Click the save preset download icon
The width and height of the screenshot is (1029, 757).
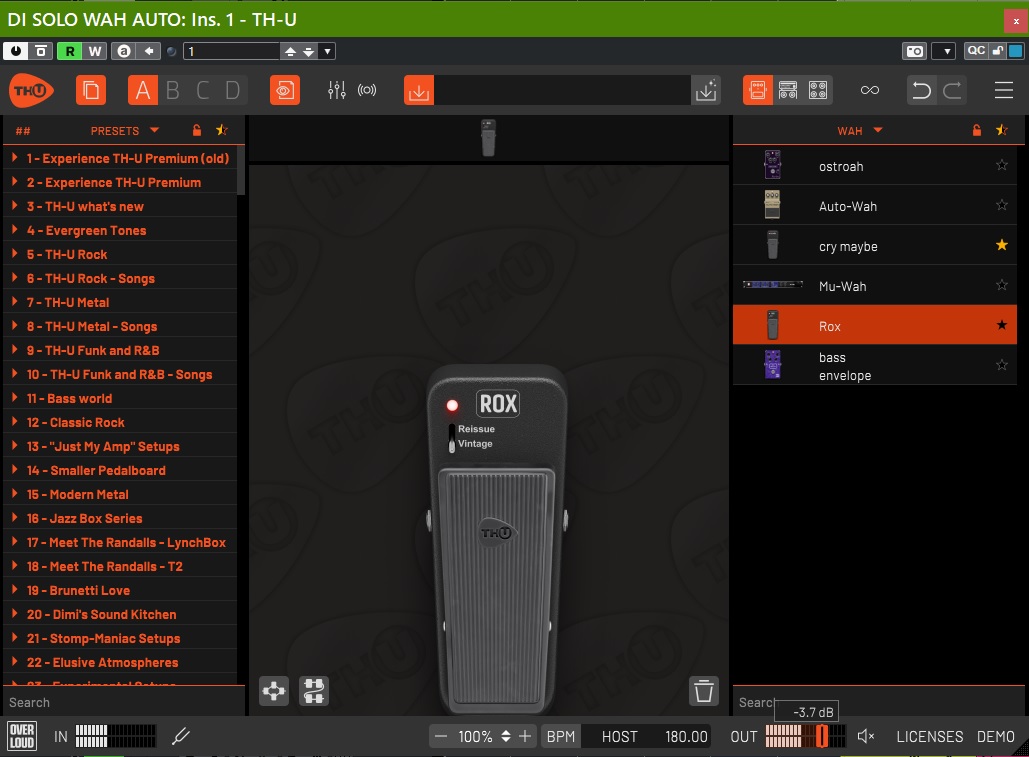419,91
